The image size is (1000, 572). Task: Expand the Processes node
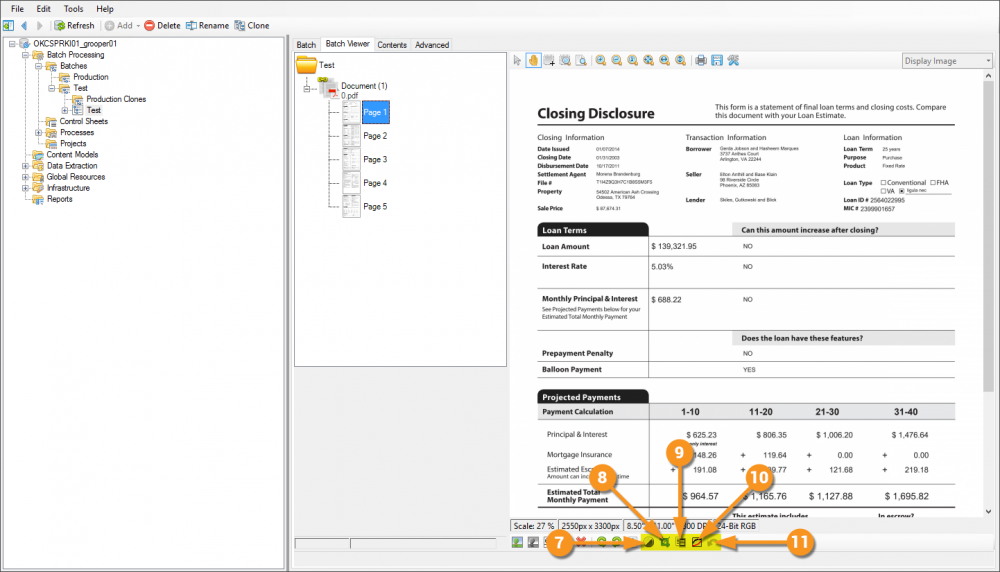click(x=39, y=133)
